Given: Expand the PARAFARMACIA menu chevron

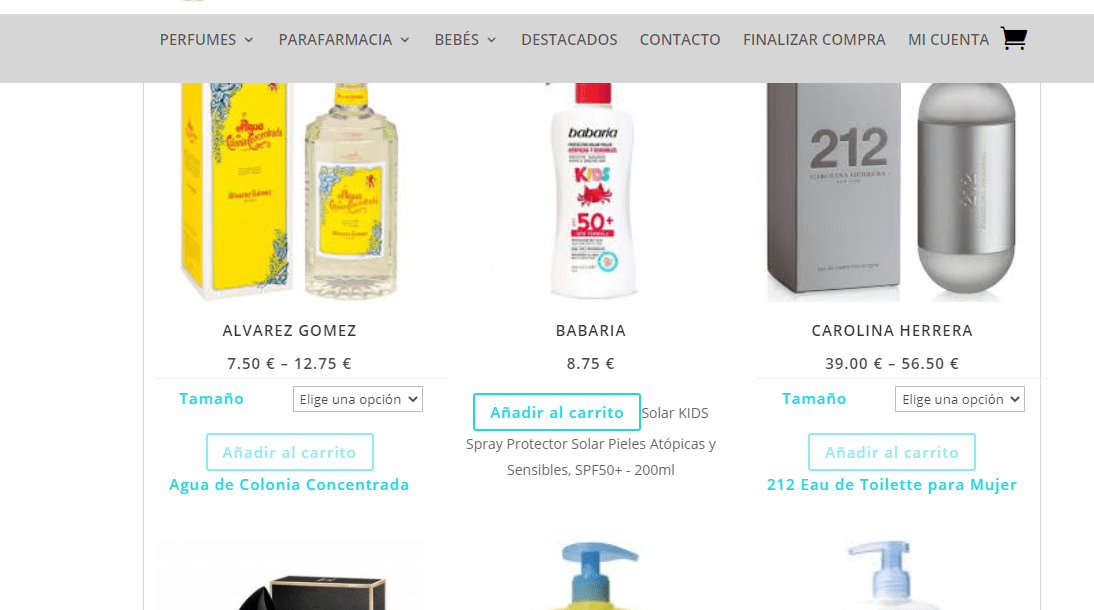Looking at the screenshot, I should tap(405, 40).
